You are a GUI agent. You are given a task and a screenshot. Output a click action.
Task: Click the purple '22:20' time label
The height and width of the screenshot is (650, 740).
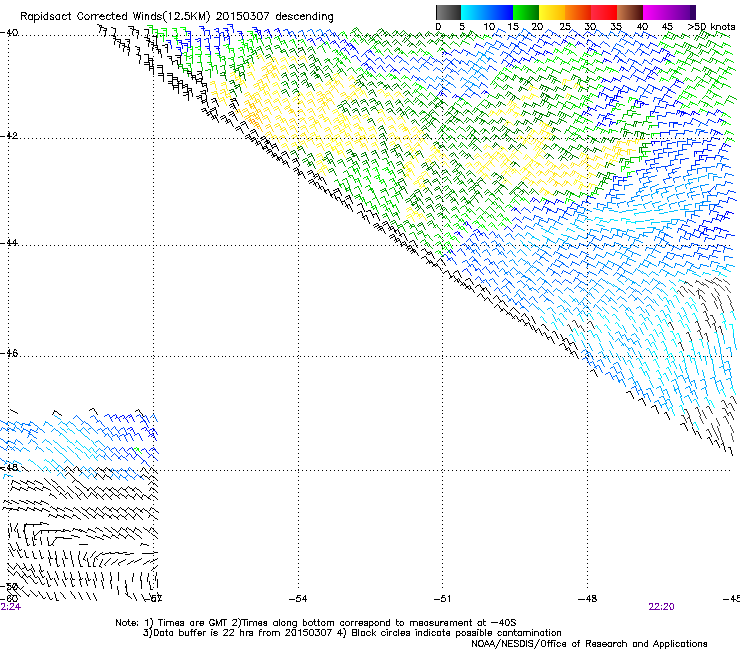click(661, 607)
